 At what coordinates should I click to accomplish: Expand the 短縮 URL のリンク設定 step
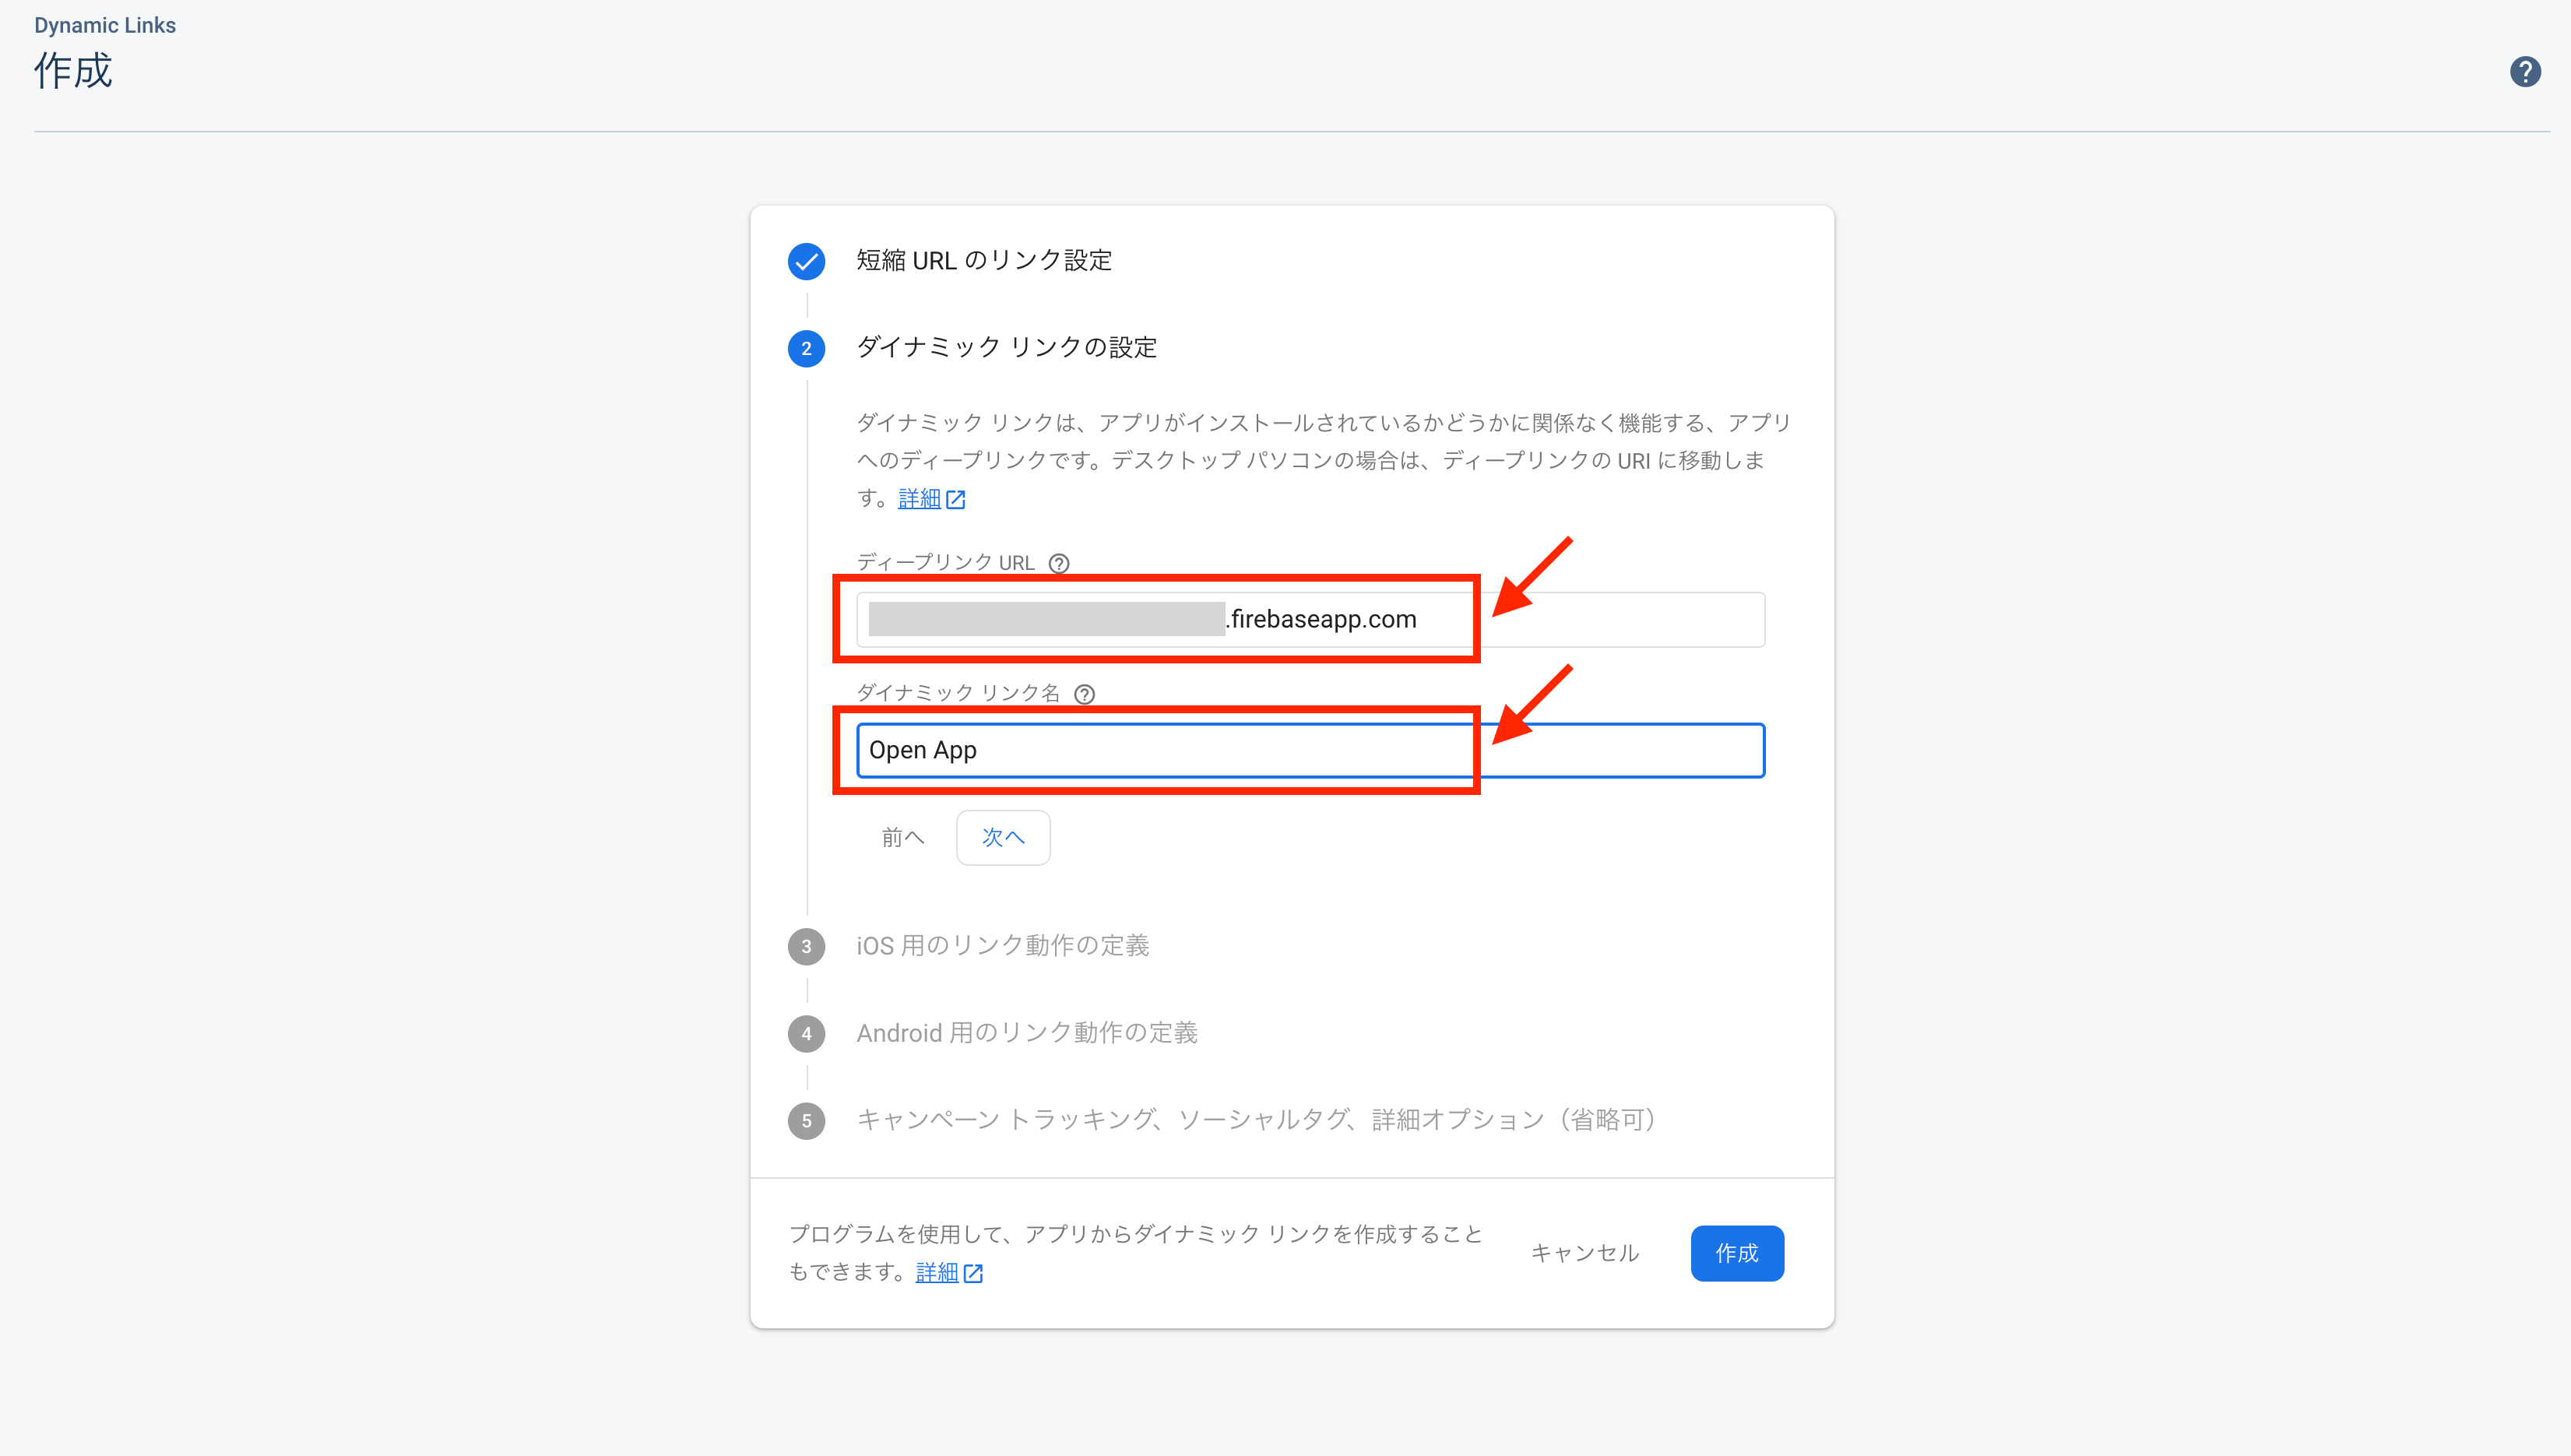(x=984, y=261)
